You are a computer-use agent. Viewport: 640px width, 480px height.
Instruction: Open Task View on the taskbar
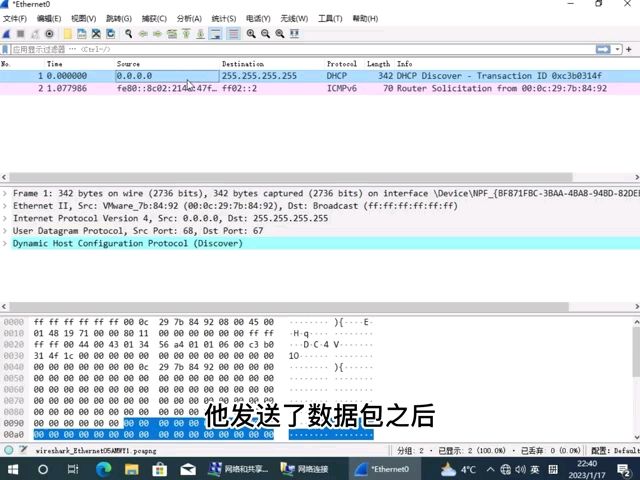[x=73, y=469]
